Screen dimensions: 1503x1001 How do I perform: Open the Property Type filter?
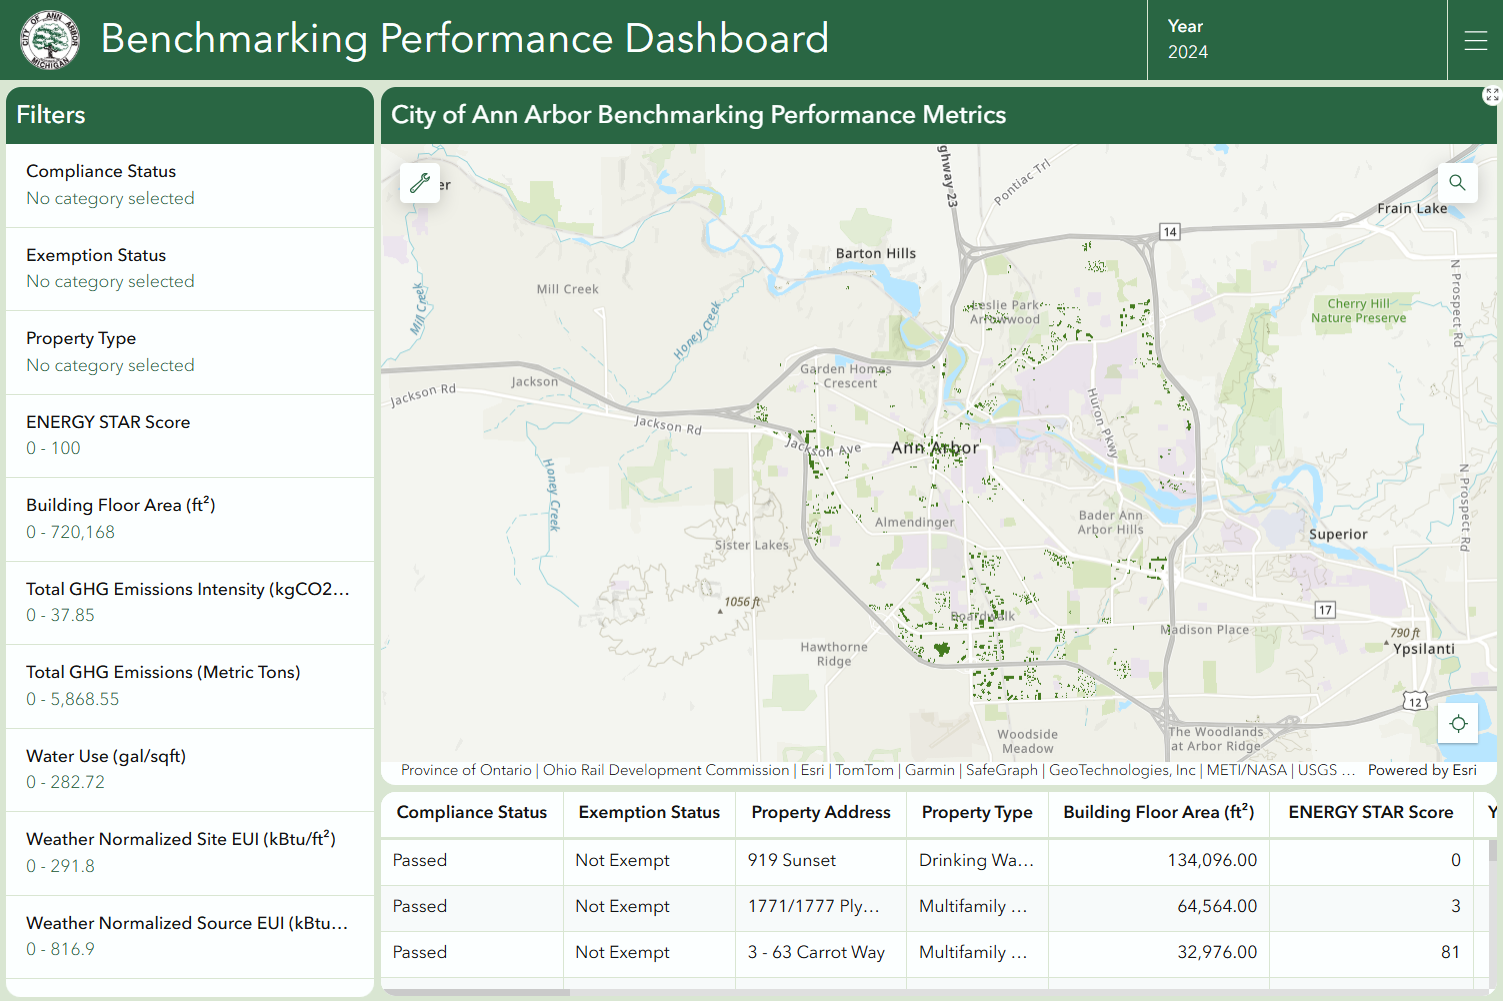190,352
